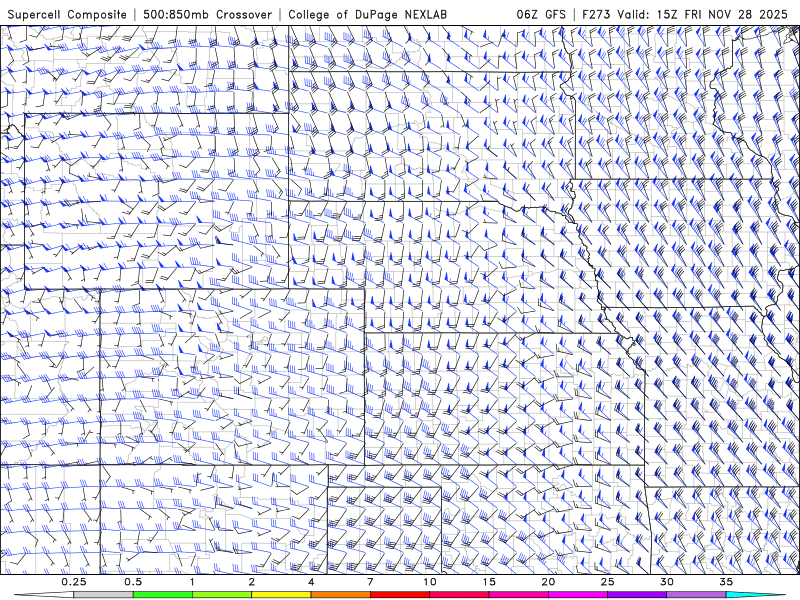Click the scale label 1
The height and width of the screenshot is (600, 800).
click(192, 582)
